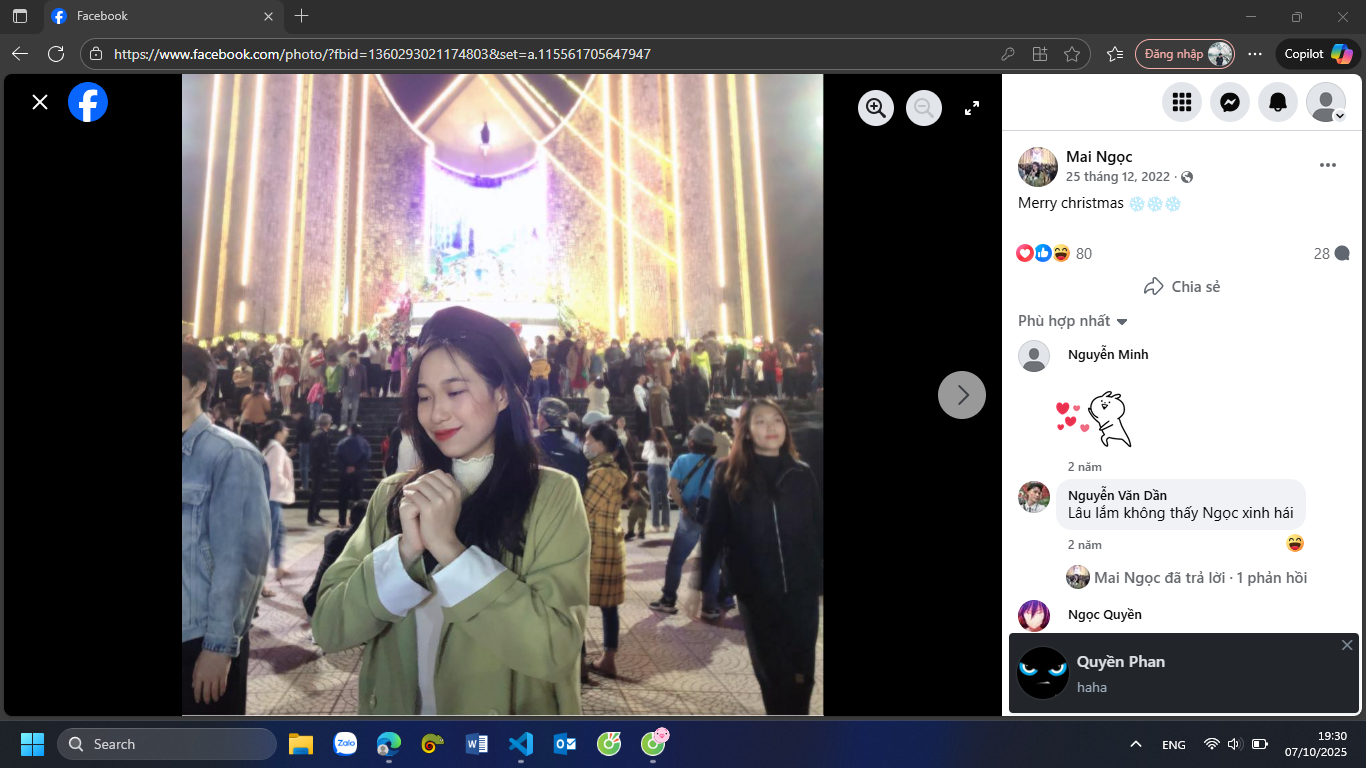The height and width of the screenshot is (768, 1366).
Task: Select the Facebook browser tab
Action: pyautogui.click(x=163, y=16)
